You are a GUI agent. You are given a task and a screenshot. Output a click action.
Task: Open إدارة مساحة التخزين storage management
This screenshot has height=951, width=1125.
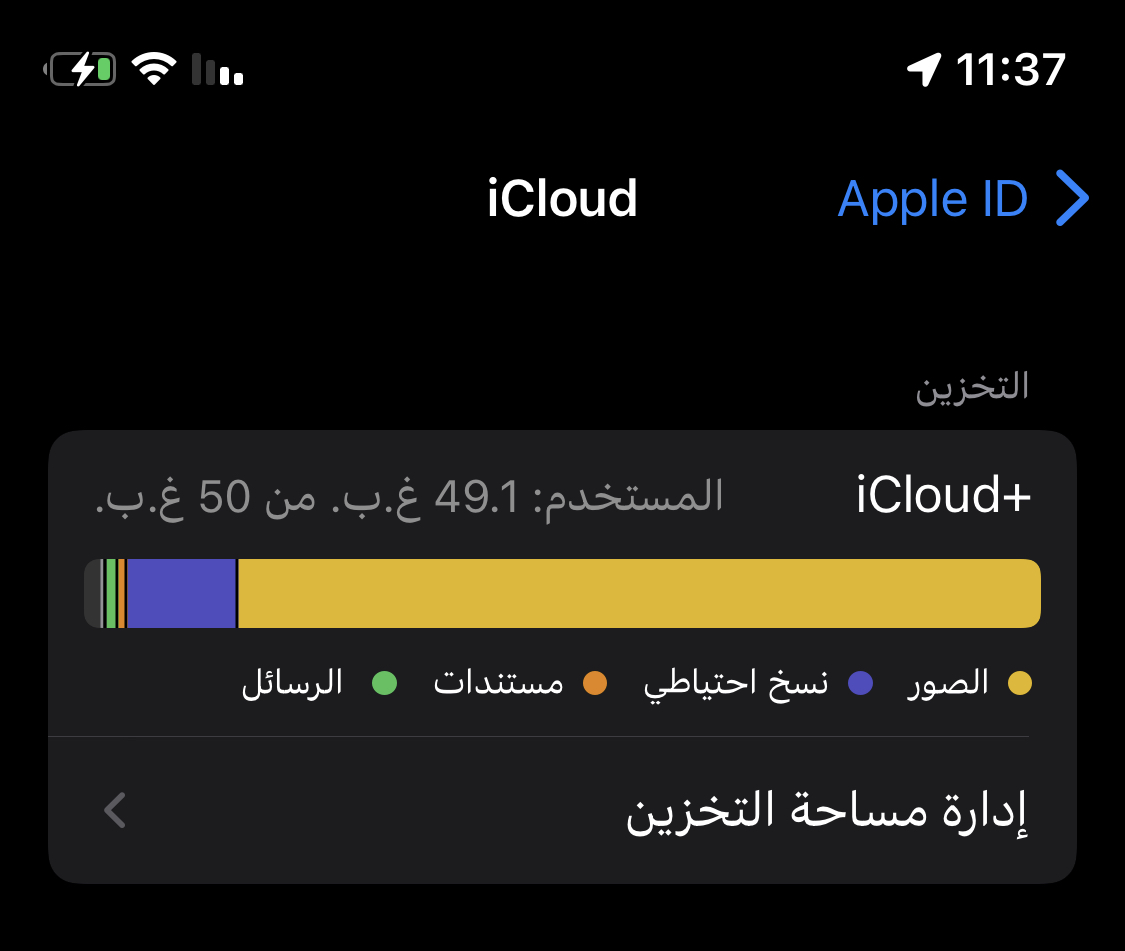562,810
